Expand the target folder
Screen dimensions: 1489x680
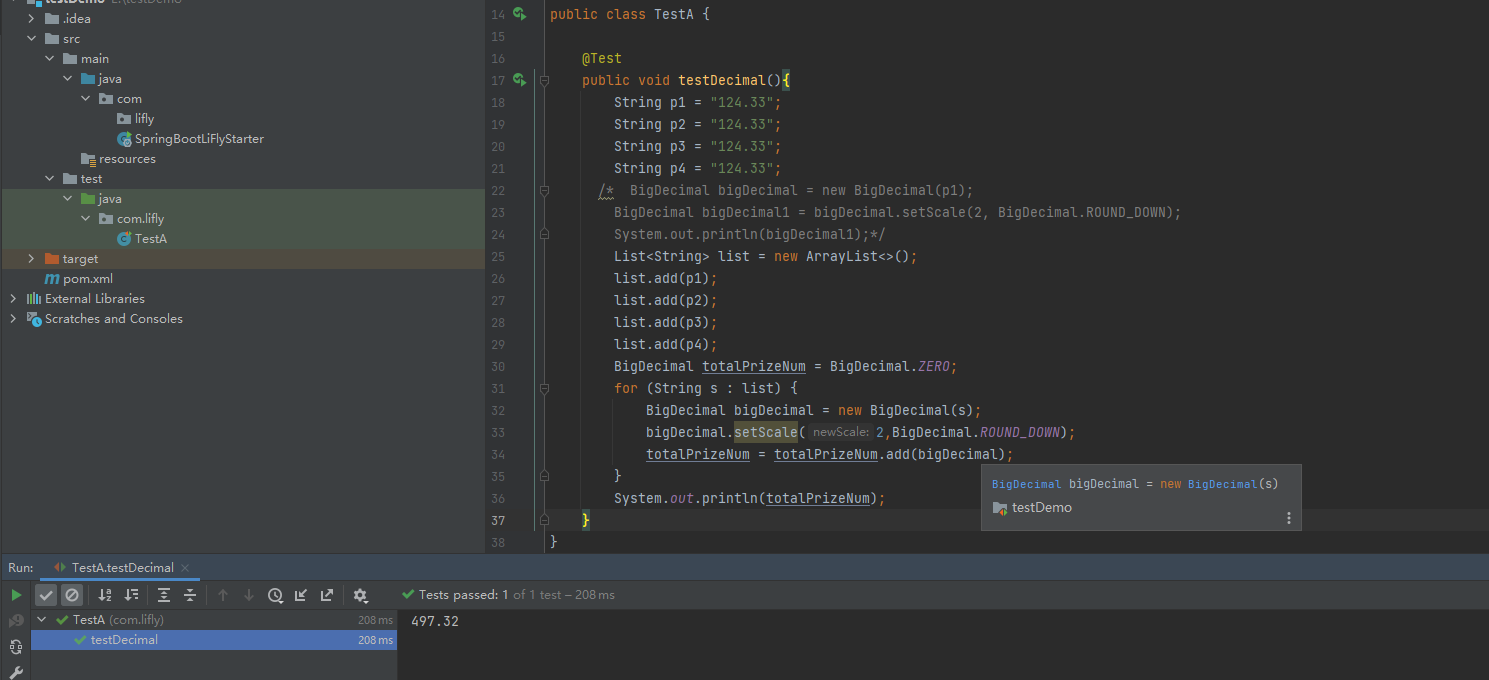click(31, 259)
